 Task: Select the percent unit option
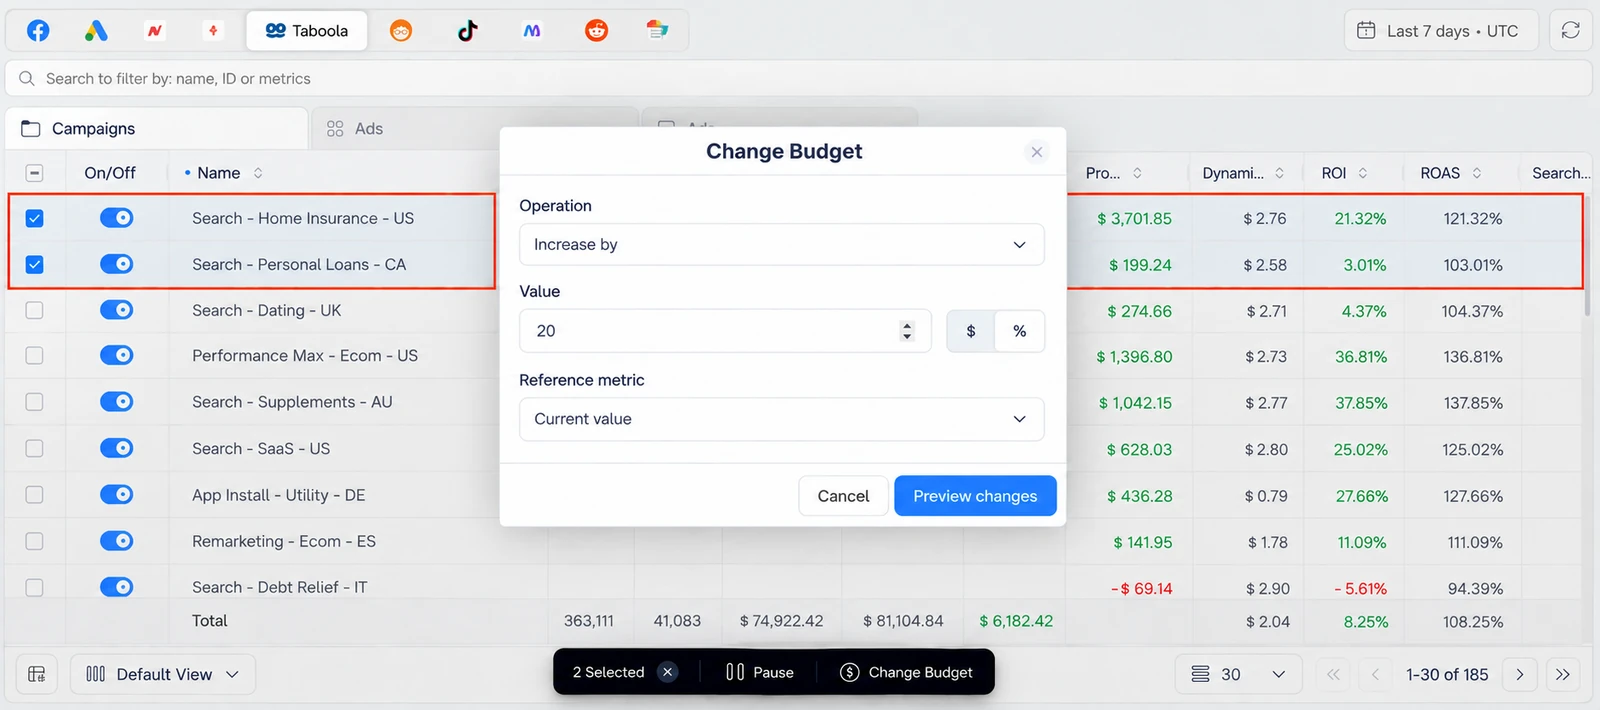[x=1020, y=331]
